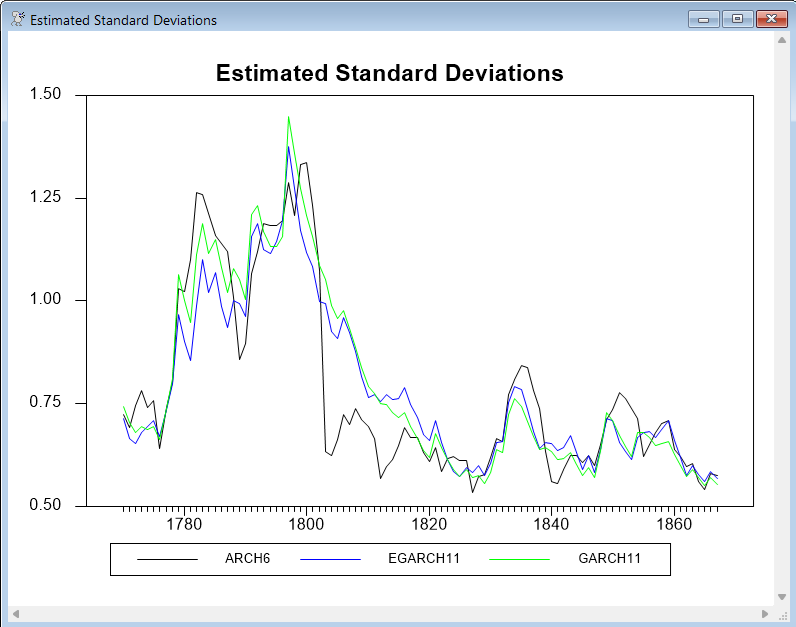Click the horizontal scrollbar track at the bottom
The width and height of the screenshot is (796, 627).
click(390, 612)
